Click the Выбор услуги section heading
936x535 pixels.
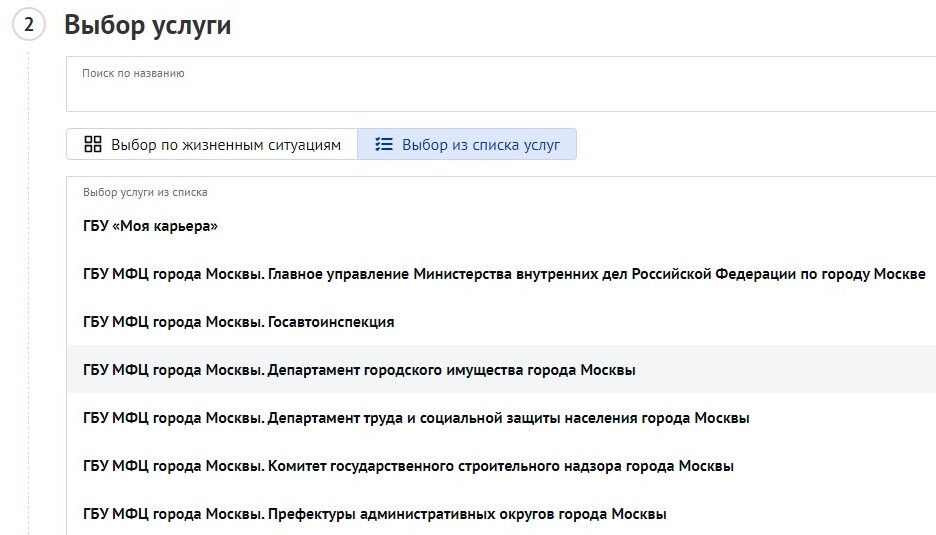click(147, 25)
